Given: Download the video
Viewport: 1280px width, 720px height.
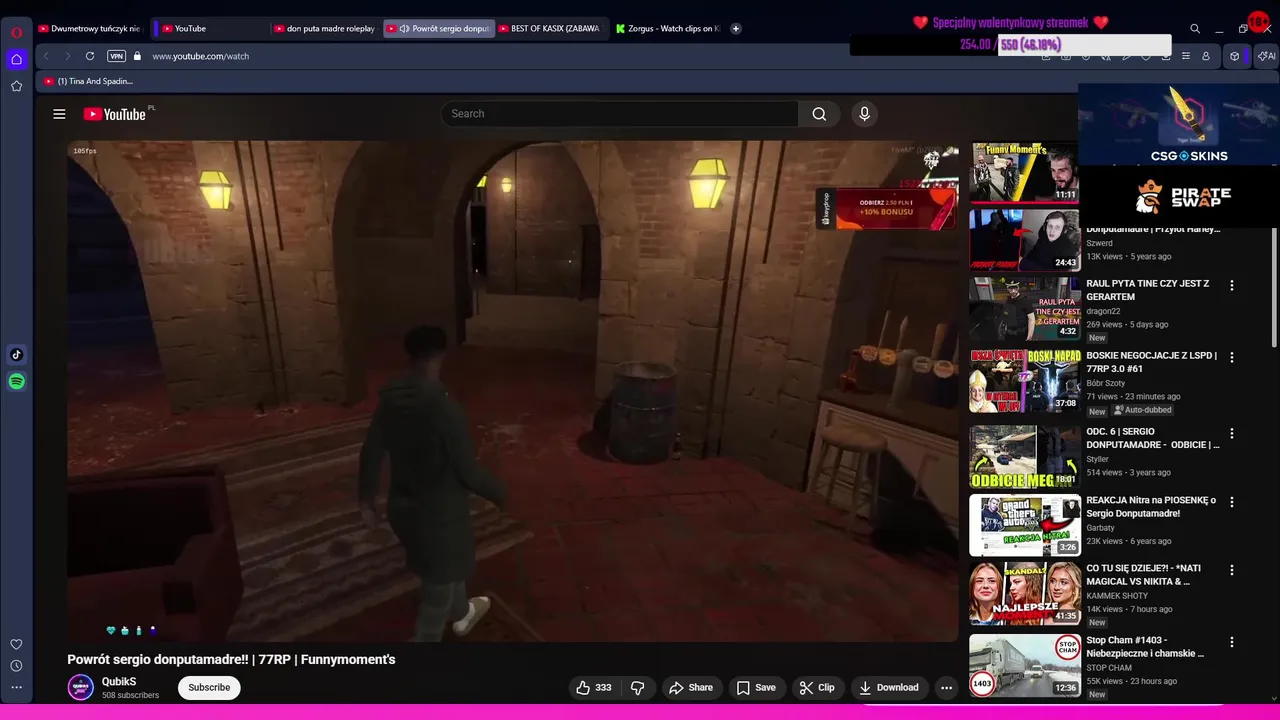Looking at the screenshot, I should click(x=889, y=687).
